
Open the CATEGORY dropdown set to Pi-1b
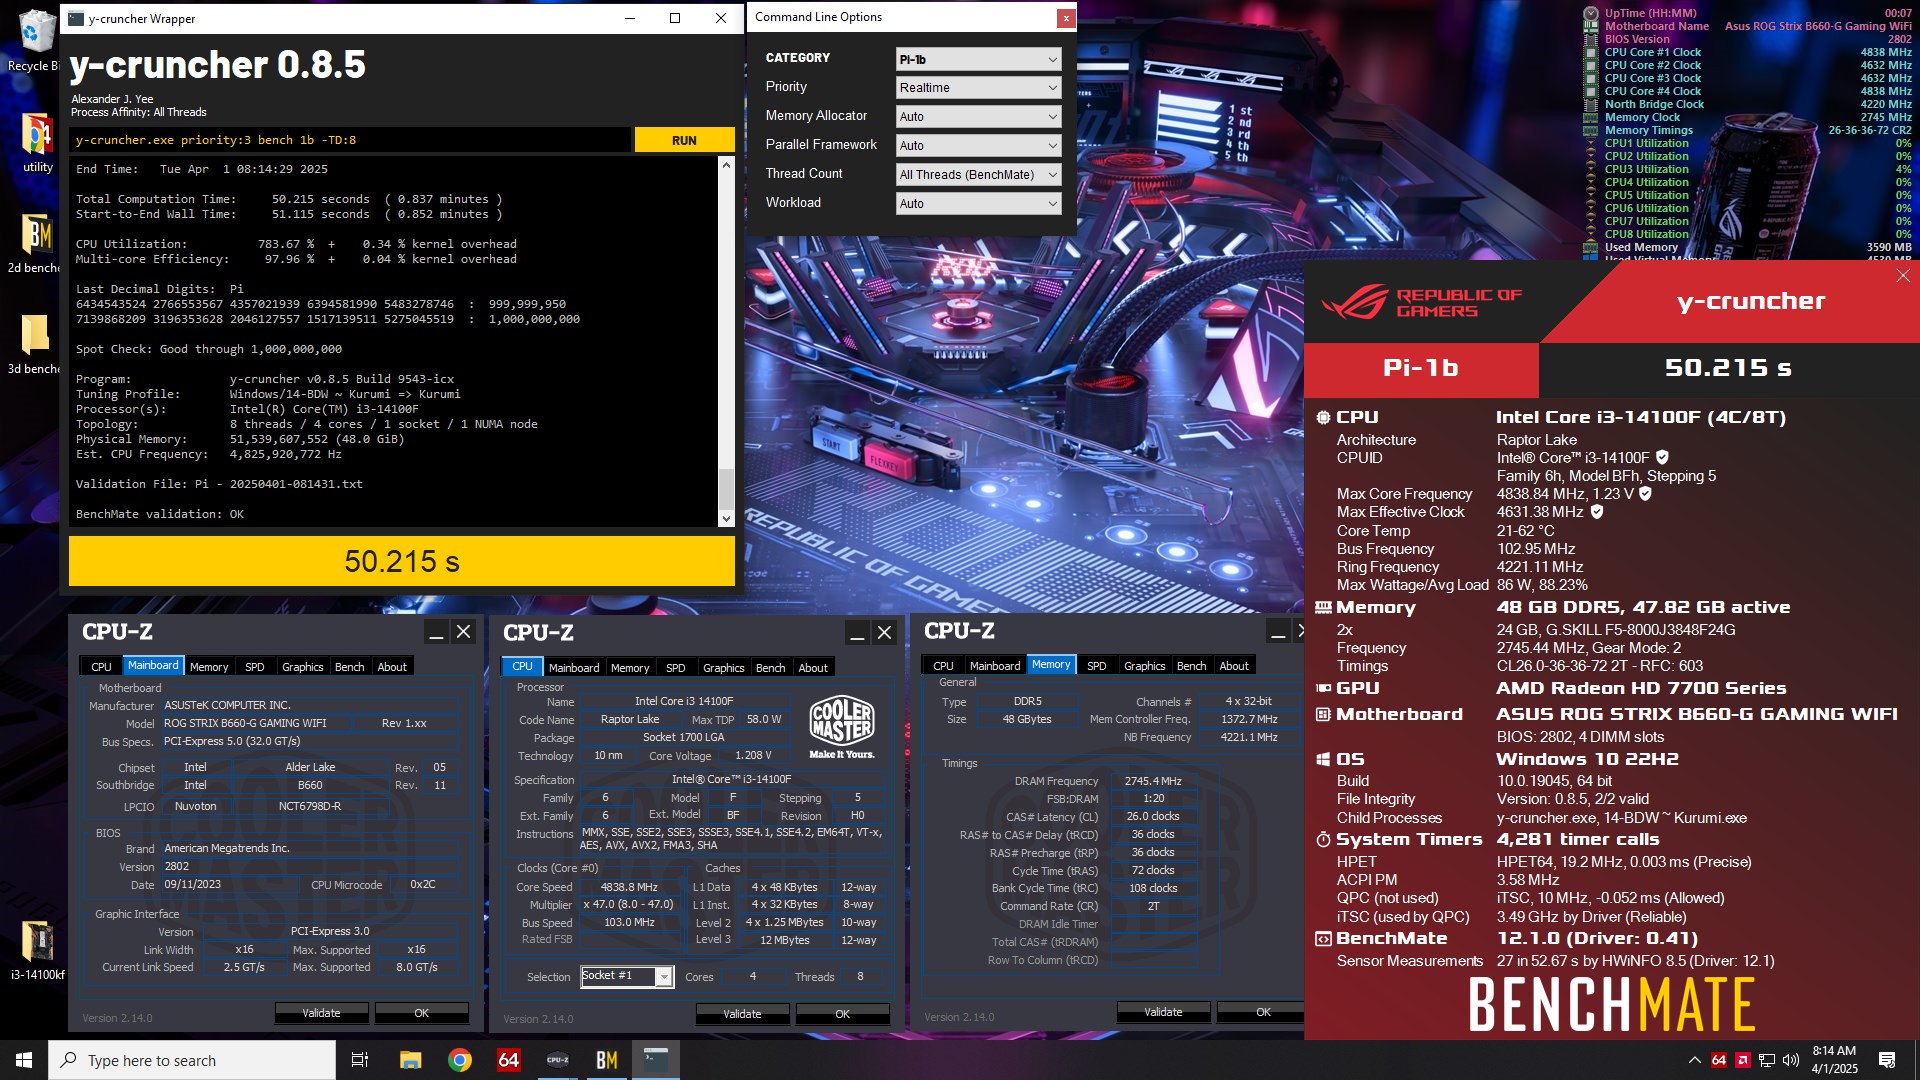coord(978,59)
